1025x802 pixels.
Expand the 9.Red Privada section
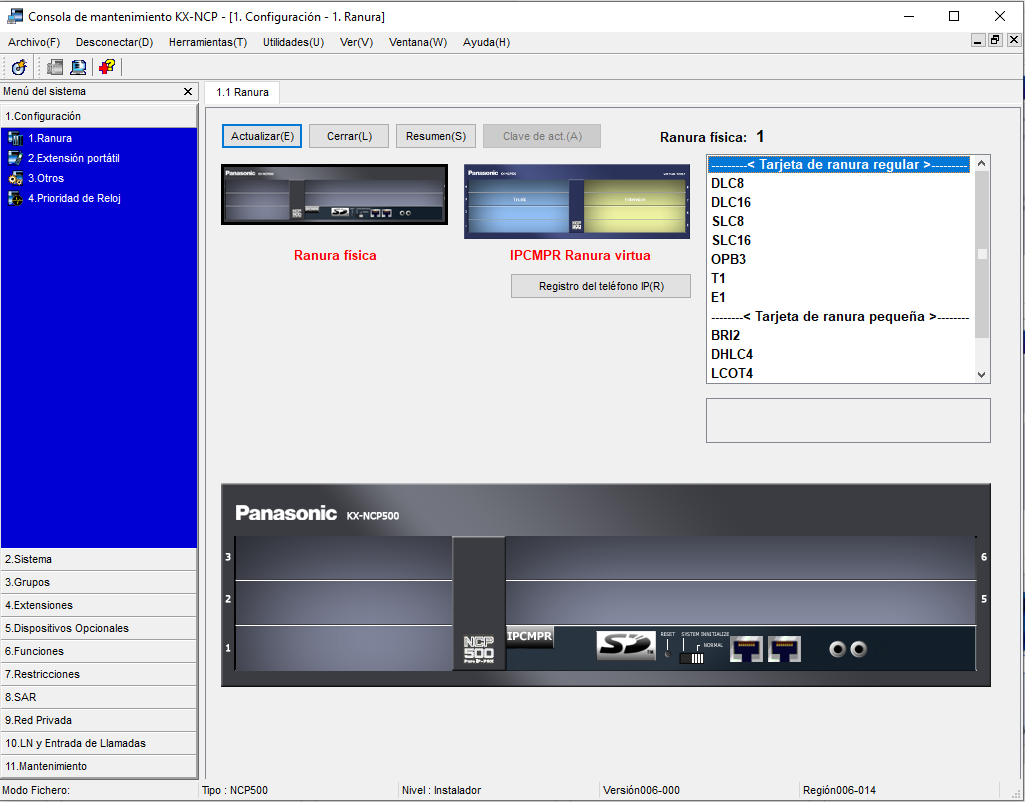(x=99, y=720)
